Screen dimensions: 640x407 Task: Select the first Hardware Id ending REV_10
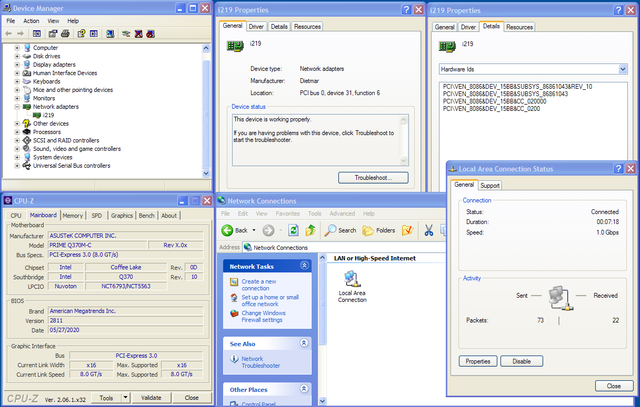[517, 87]
